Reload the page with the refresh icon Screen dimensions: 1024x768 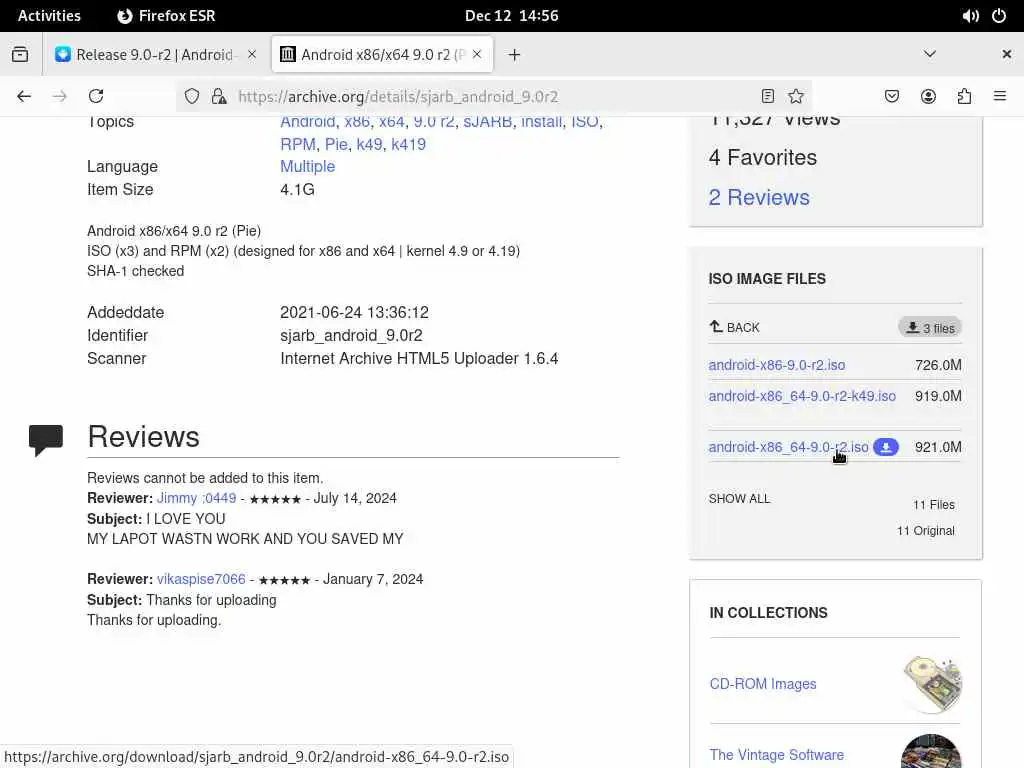(96, 96)
